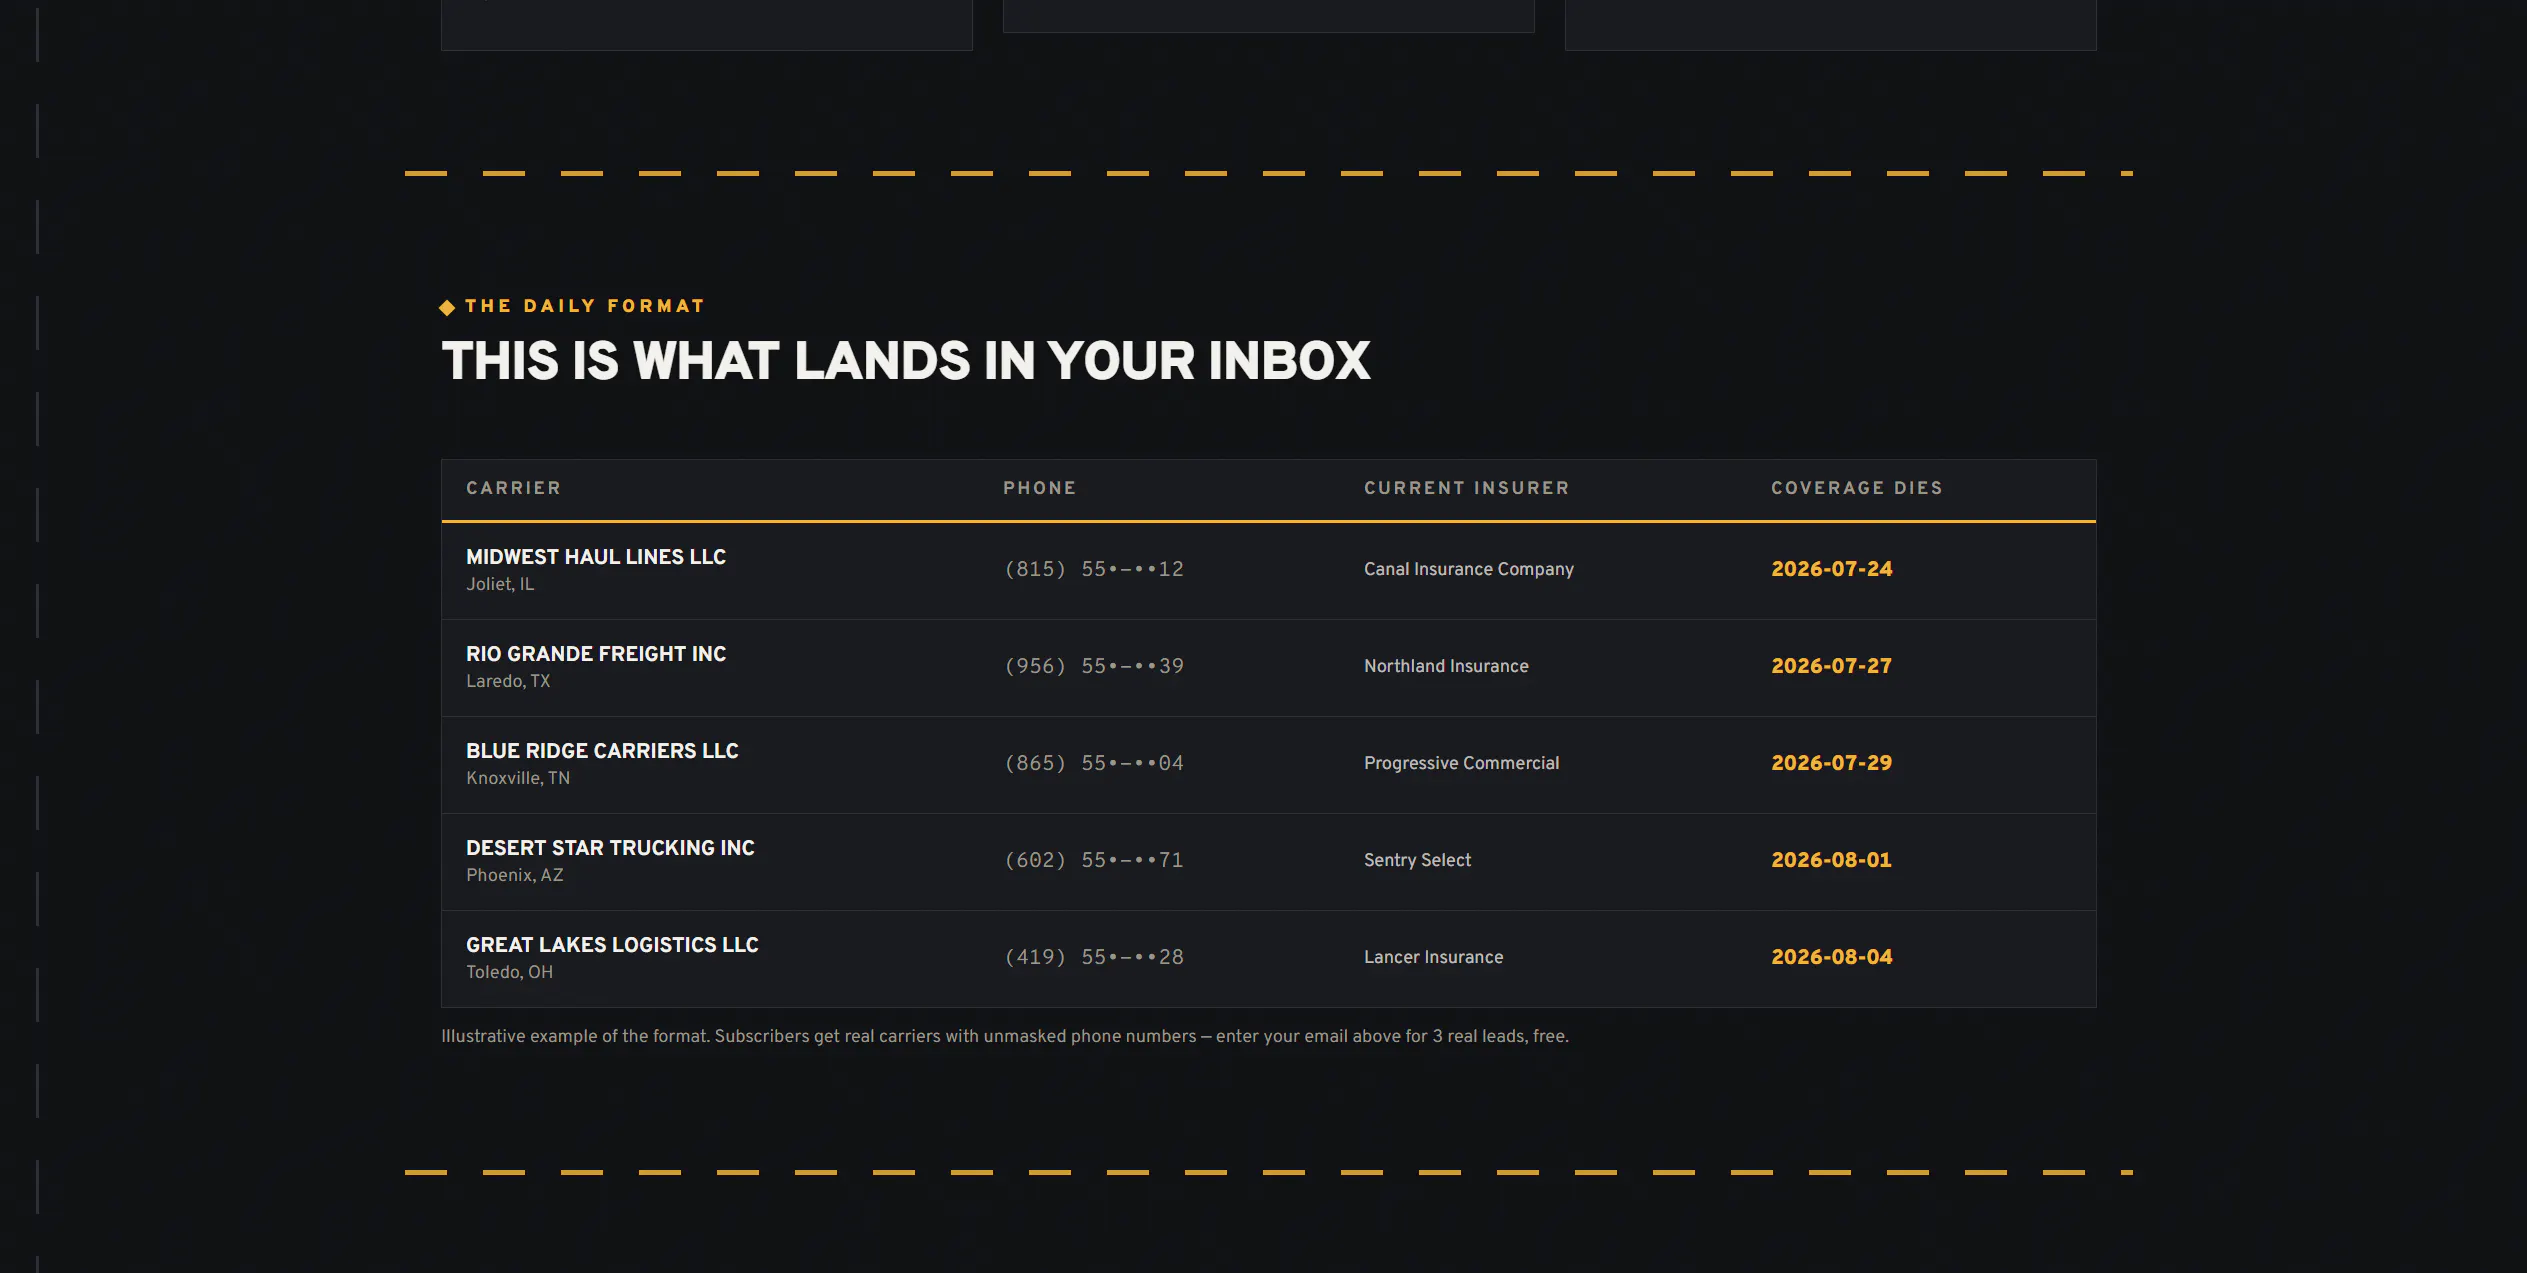Click the Phoenix, AZ location text
Viewport: 2527px width, 1273px height.
click(x=515, y=875)
